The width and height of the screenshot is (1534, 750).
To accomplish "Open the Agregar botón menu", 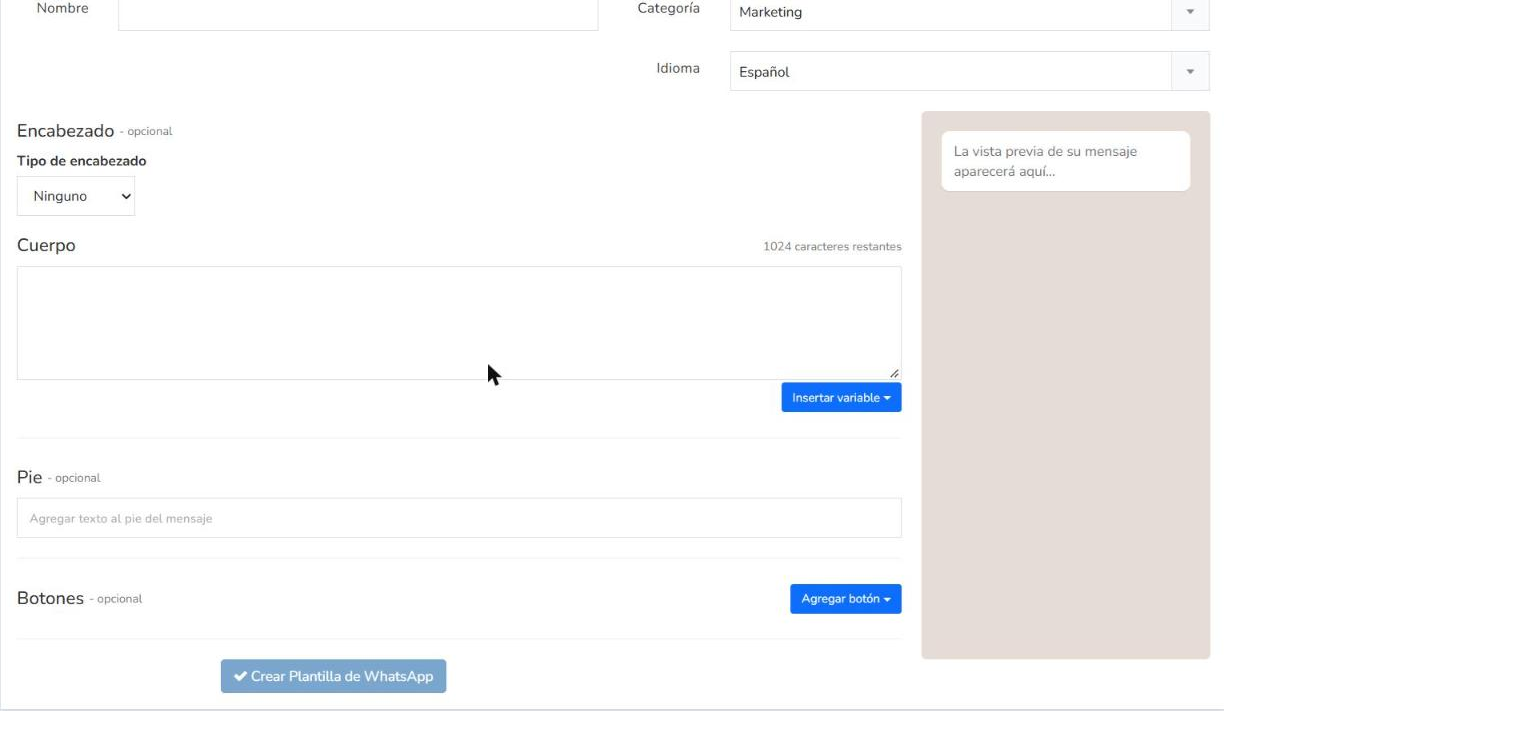I will point(846,599).
